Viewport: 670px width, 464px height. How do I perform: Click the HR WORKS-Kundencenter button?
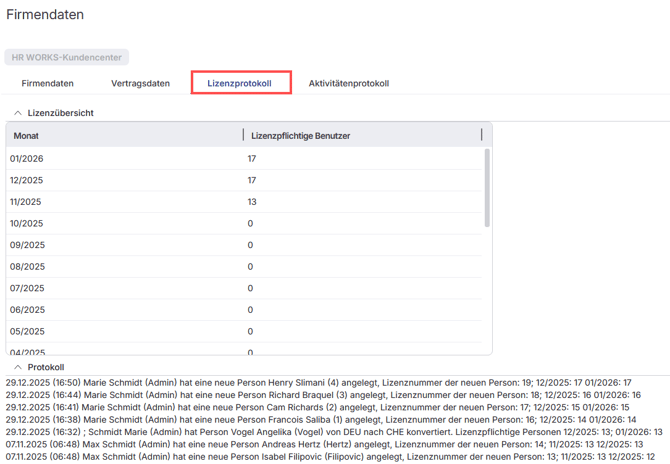67,58
